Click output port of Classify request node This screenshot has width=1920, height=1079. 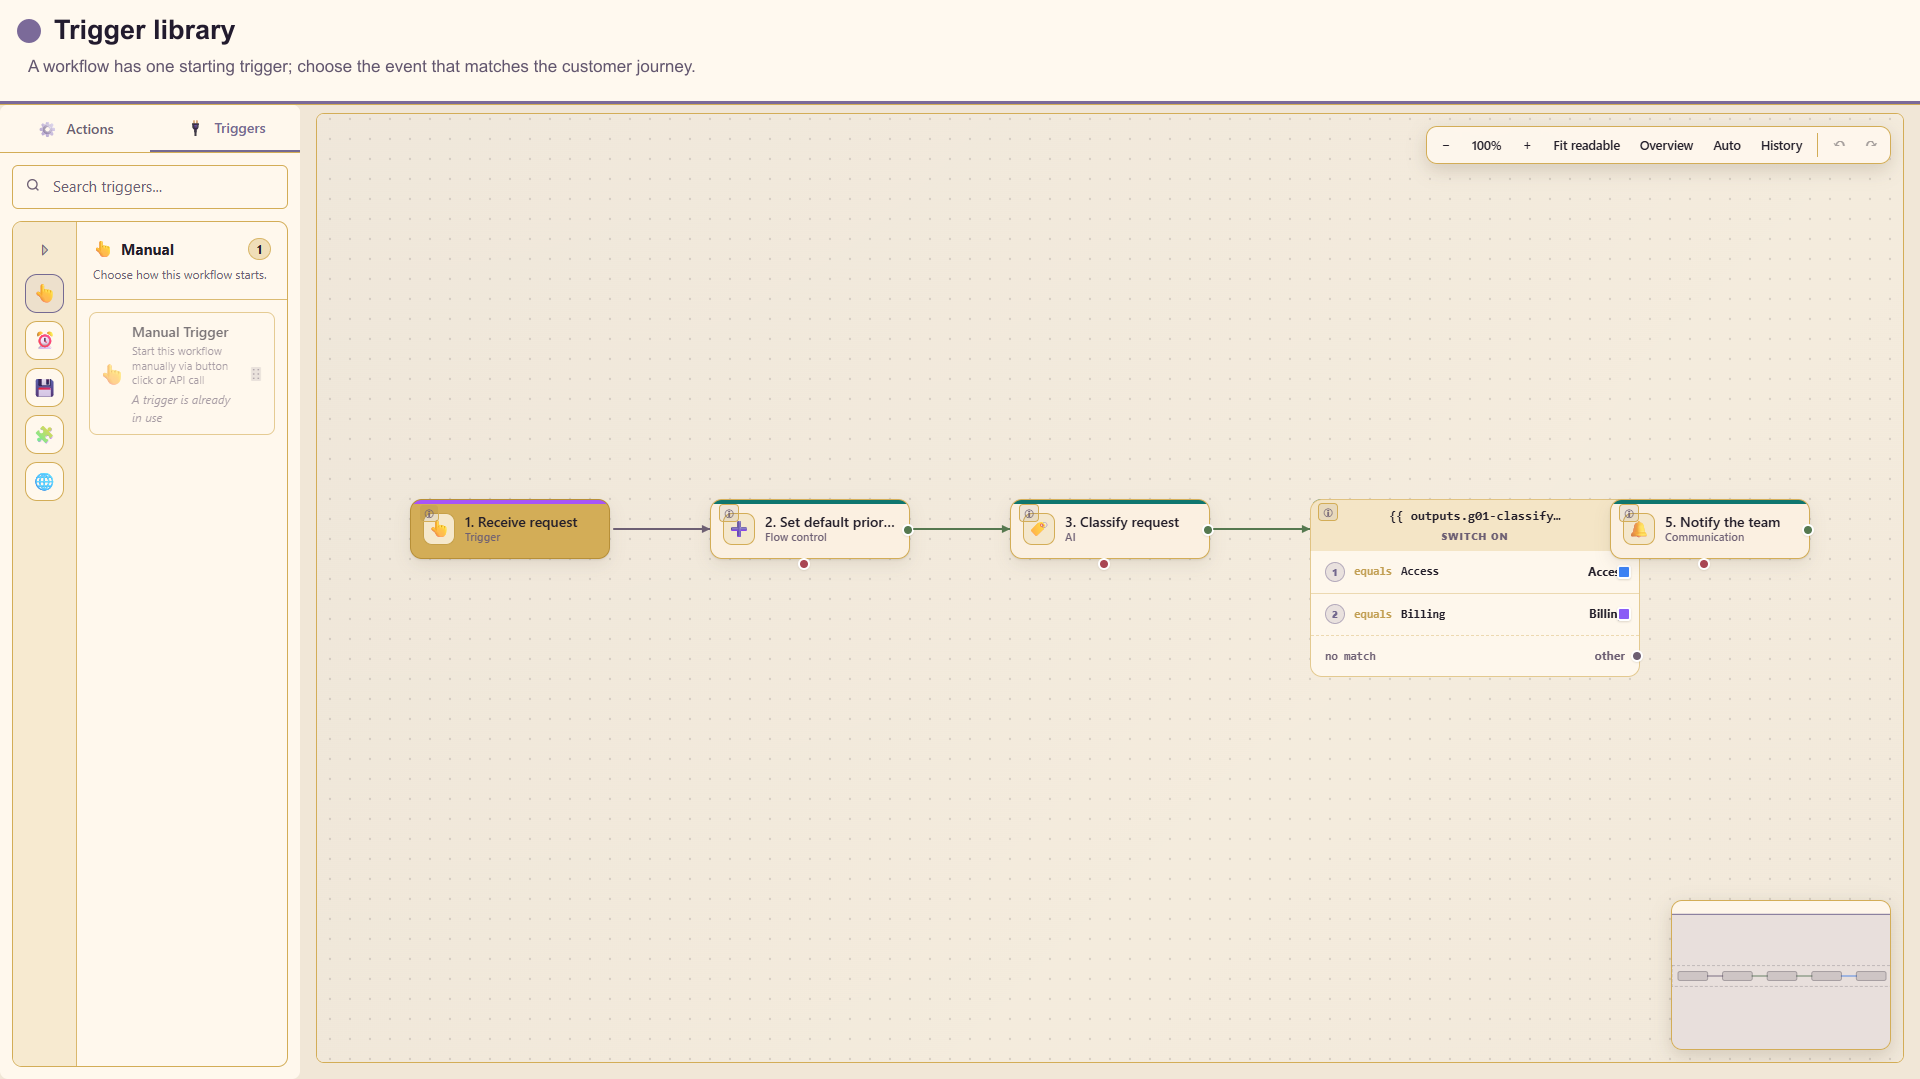[1208, 530]
